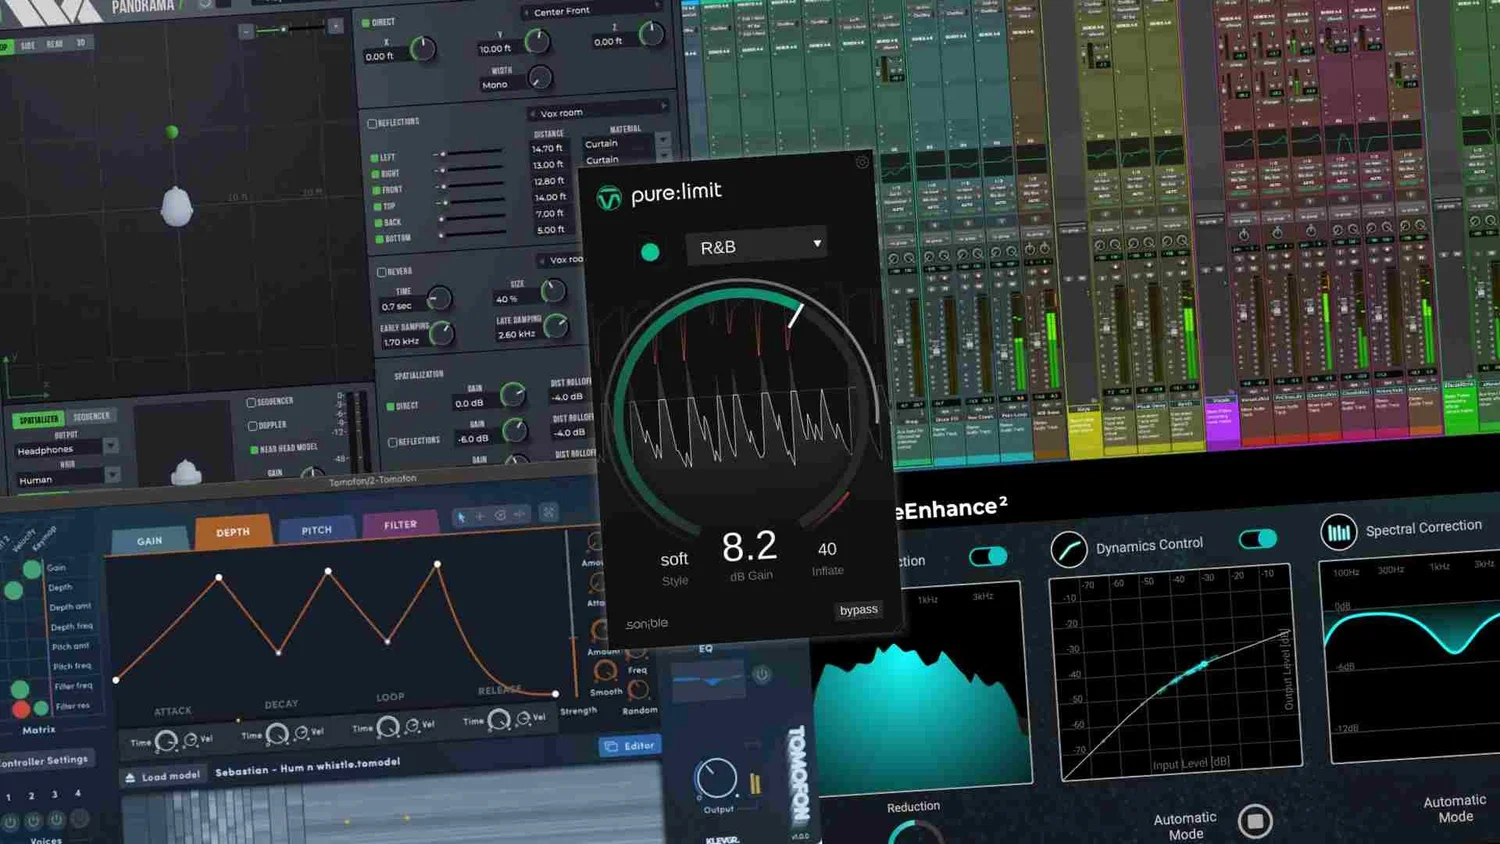Click the plus icon in Tomofon's toolbar
This screenshot has width=1500, height=844.
pyautogui.click(x=480, y=516)
